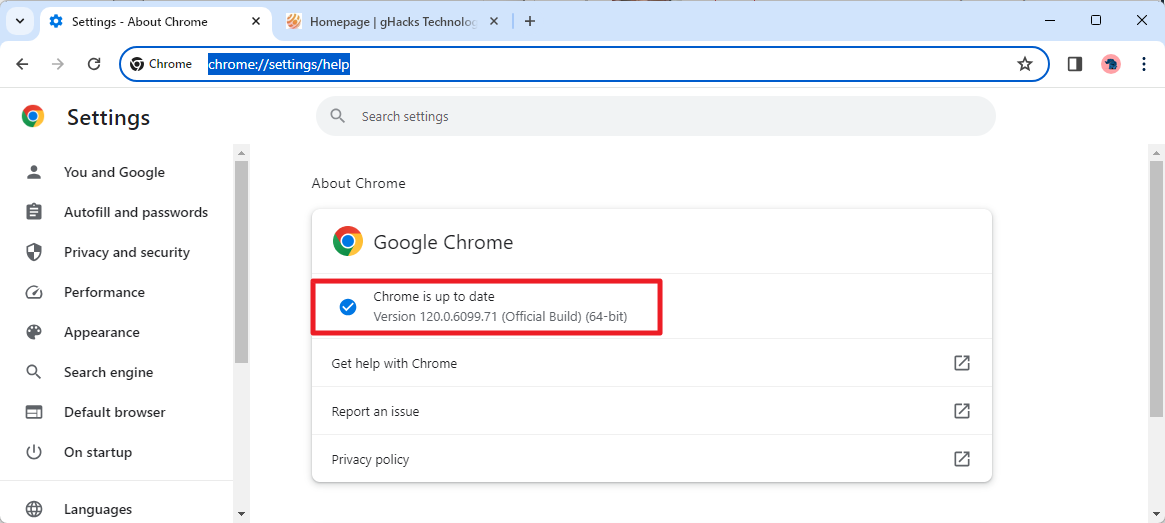Screen dimensions: 1165x523
Task: Click the Settings page title
Action: pyautogui.click(x=108, y=117)
